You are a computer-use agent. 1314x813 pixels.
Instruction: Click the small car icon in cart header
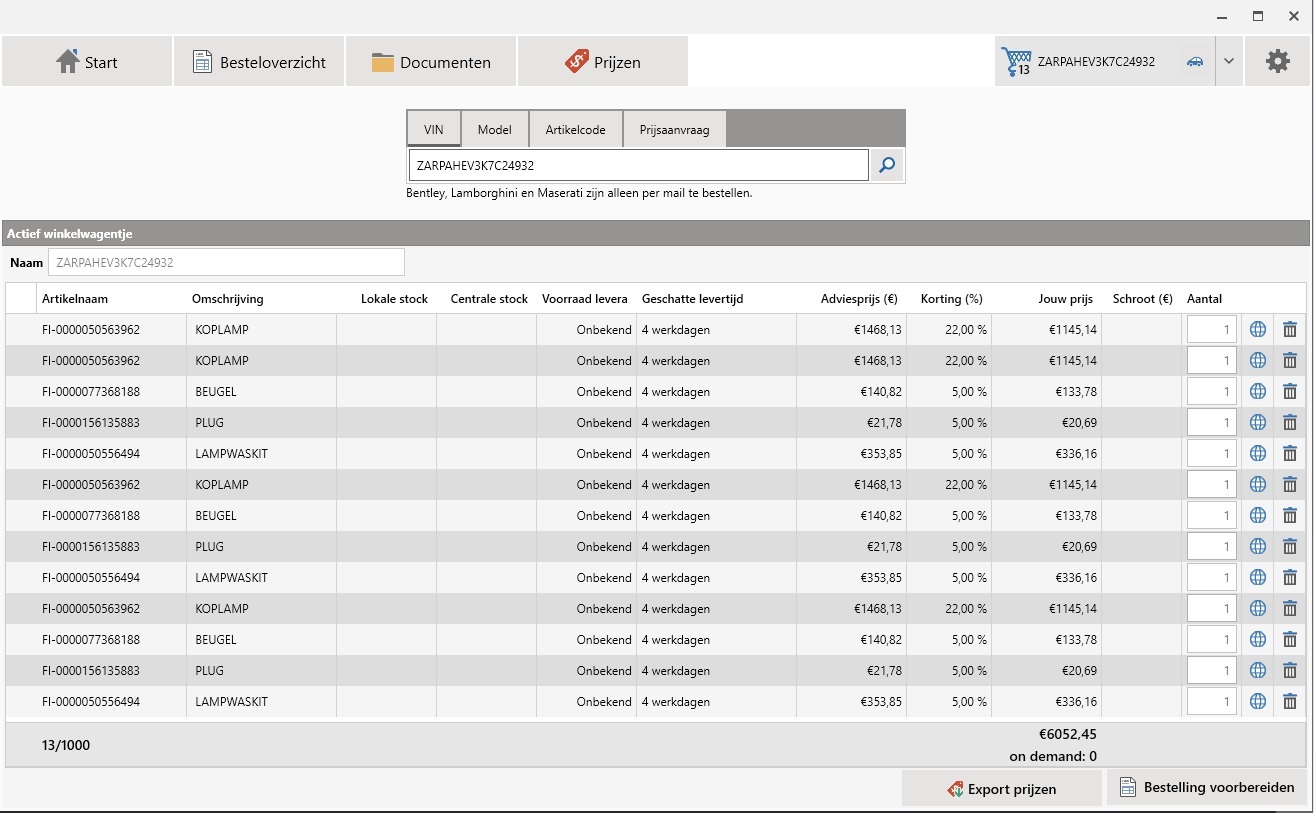pyautogui.click(x=1194, y=62)
